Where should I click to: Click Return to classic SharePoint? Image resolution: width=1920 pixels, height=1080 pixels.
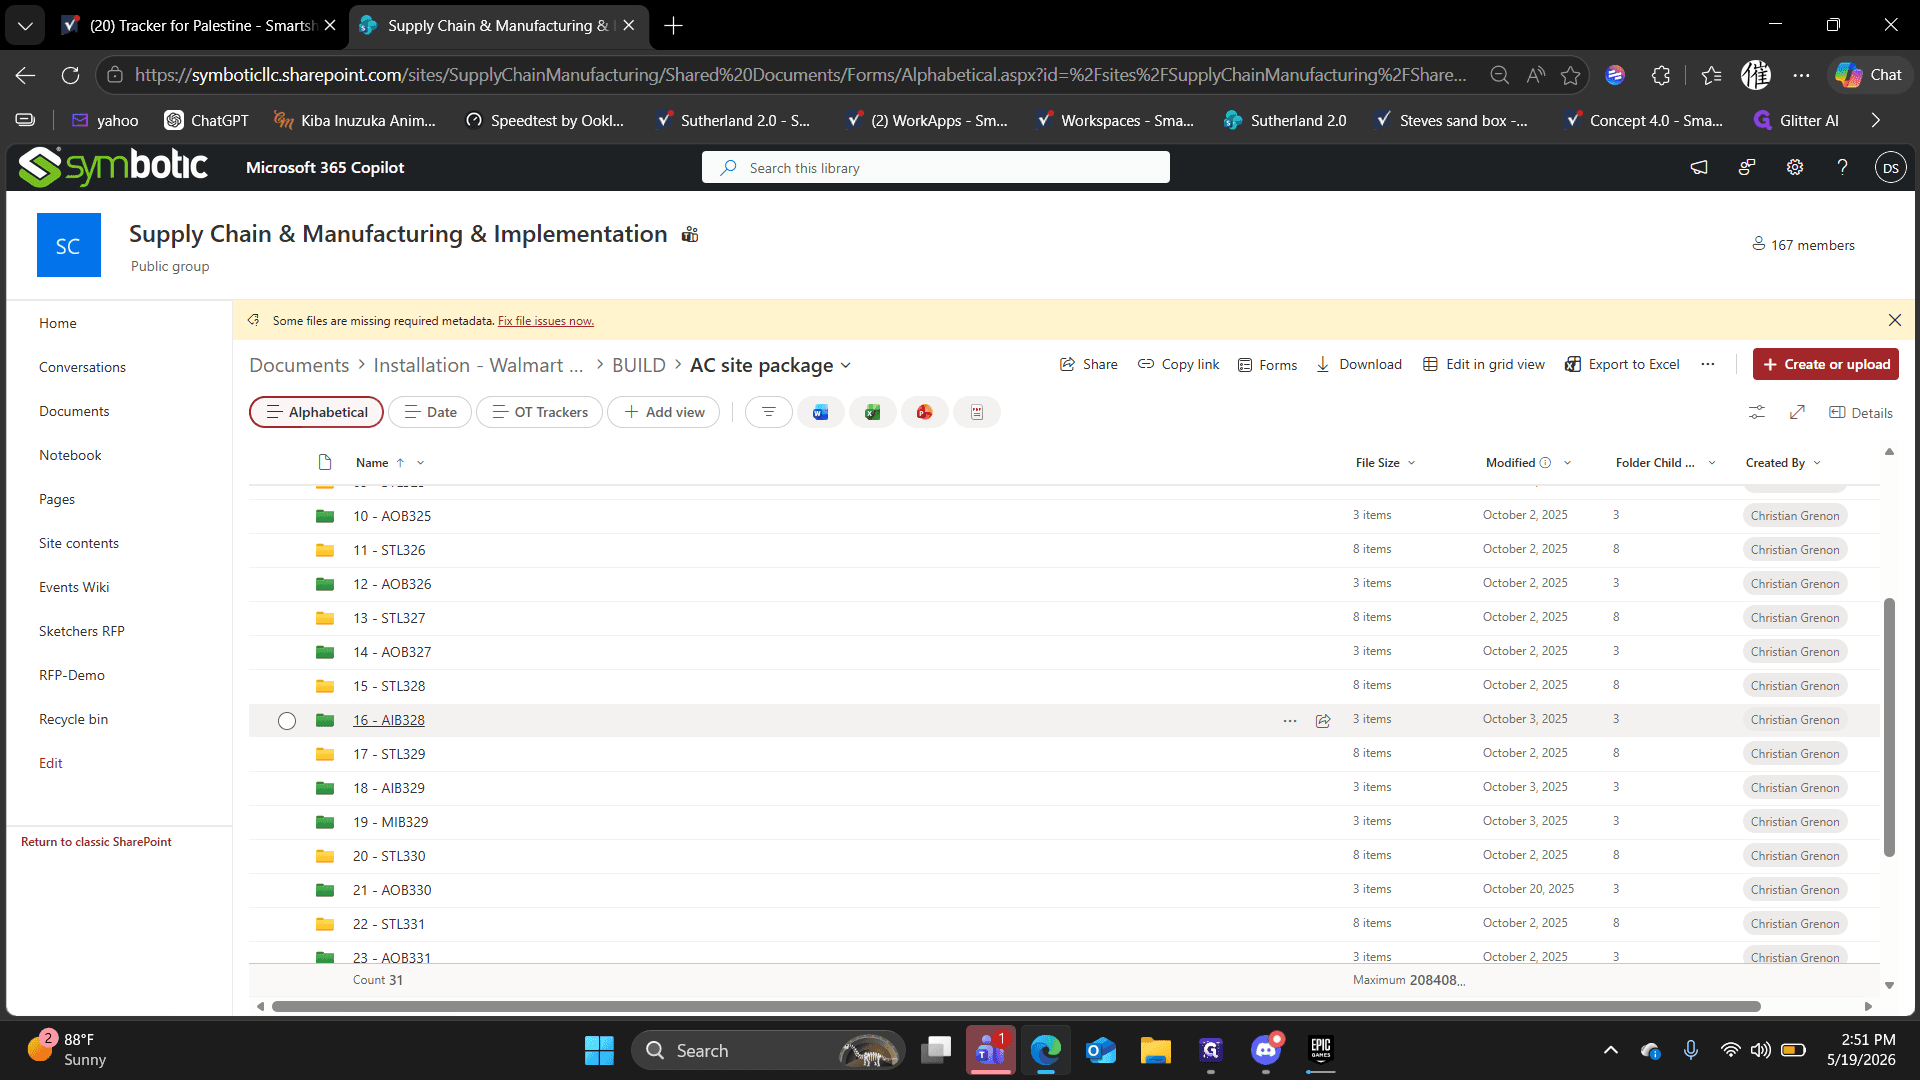click(x=96, y=842)
